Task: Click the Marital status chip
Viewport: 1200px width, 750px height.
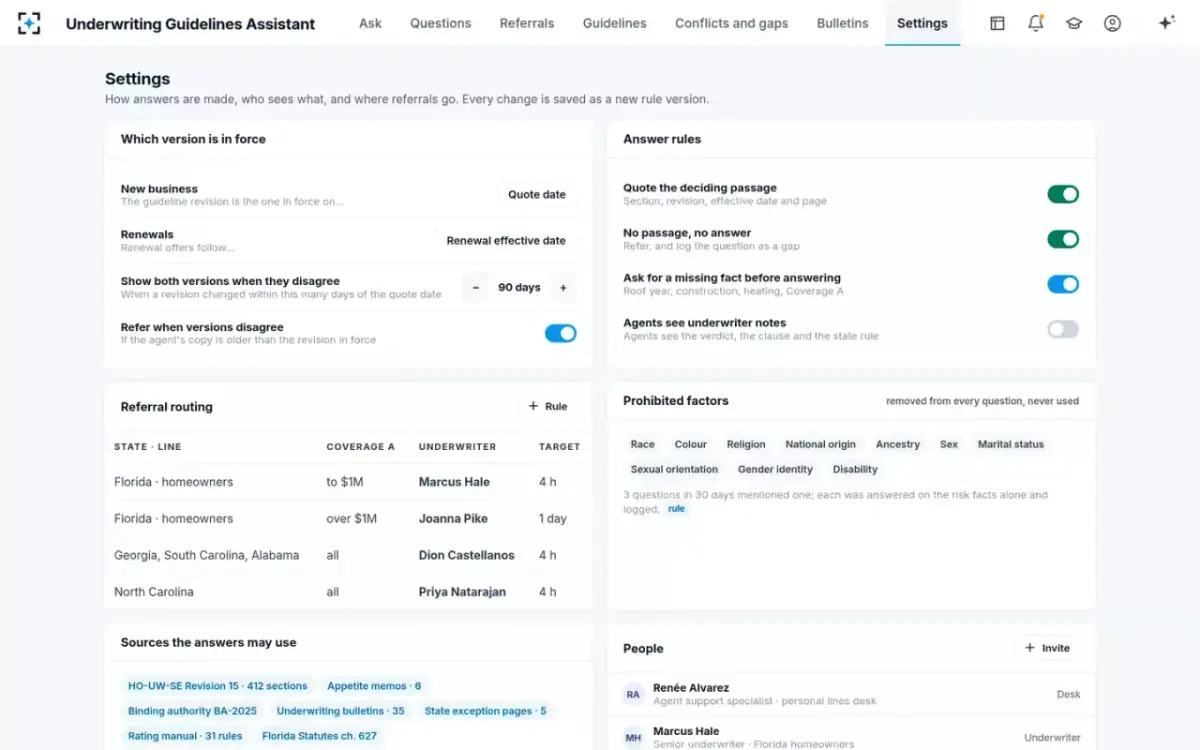Action: point(1011,444)
